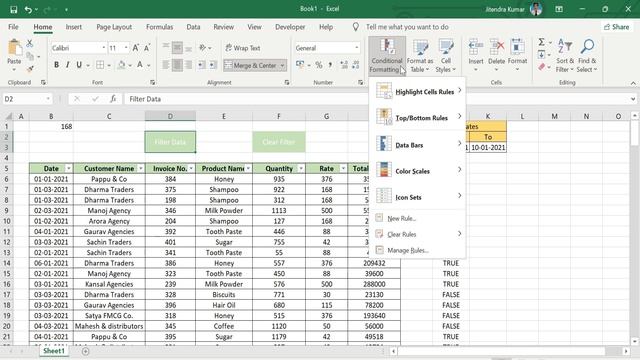Open Find & Select
The height and width of the screenshot is (360, 640).
tap(587, 56)
